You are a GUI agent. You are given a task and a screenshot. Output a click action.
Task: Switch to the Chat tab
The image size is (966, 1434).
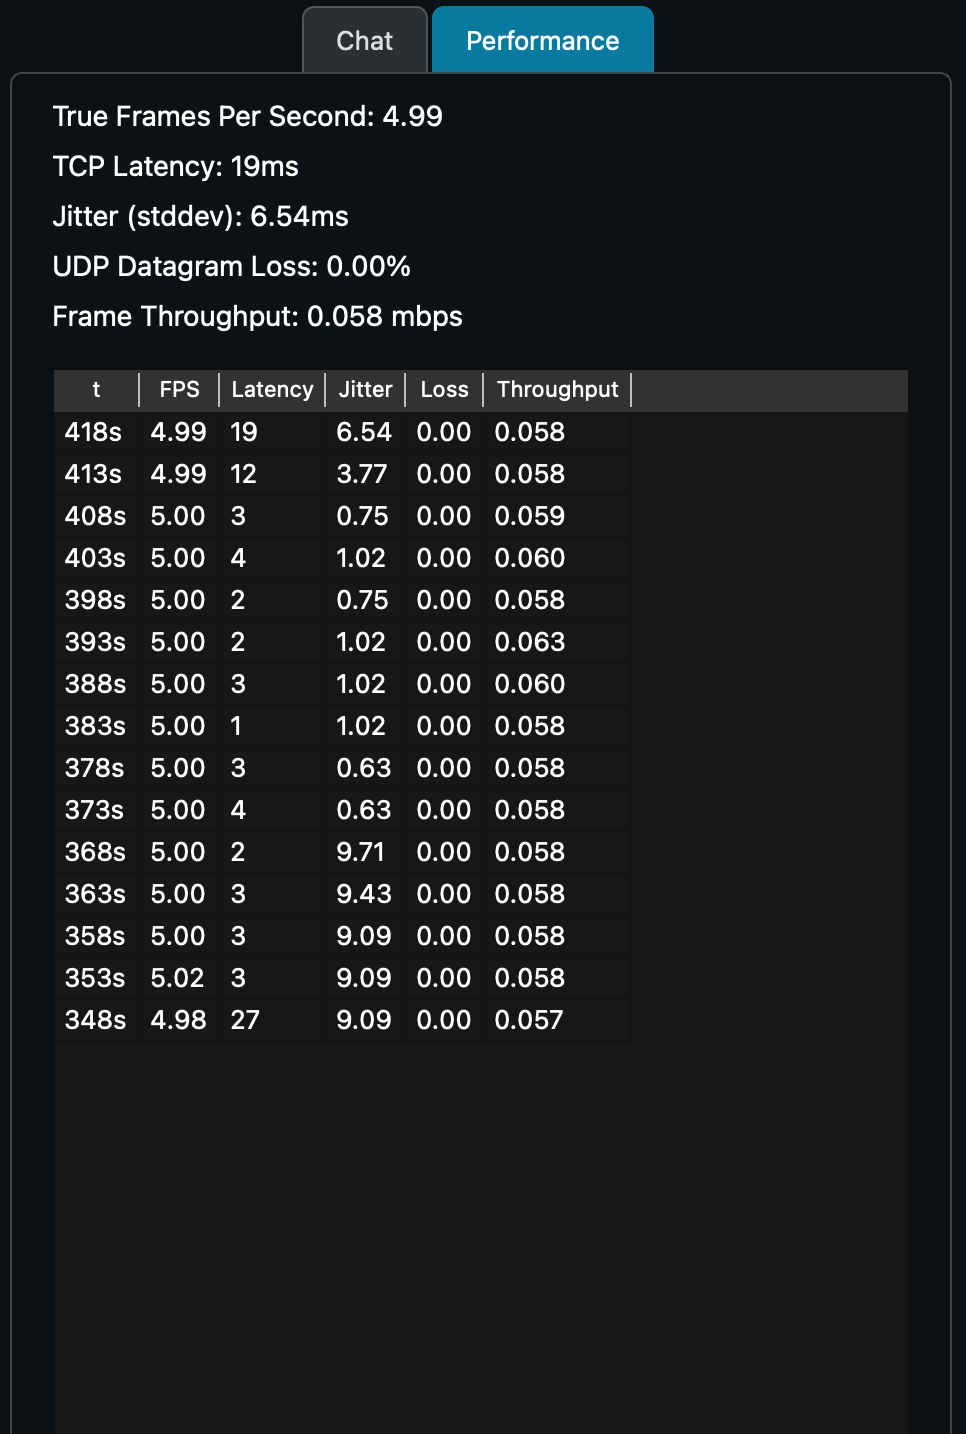pyautogui.click(x=364, y=40)
